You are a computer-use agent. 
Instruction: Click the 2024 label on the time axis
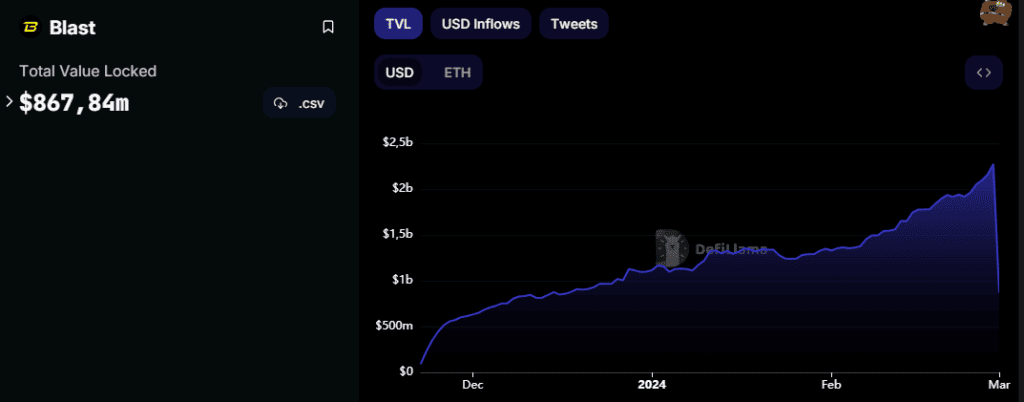pos(651,384)
